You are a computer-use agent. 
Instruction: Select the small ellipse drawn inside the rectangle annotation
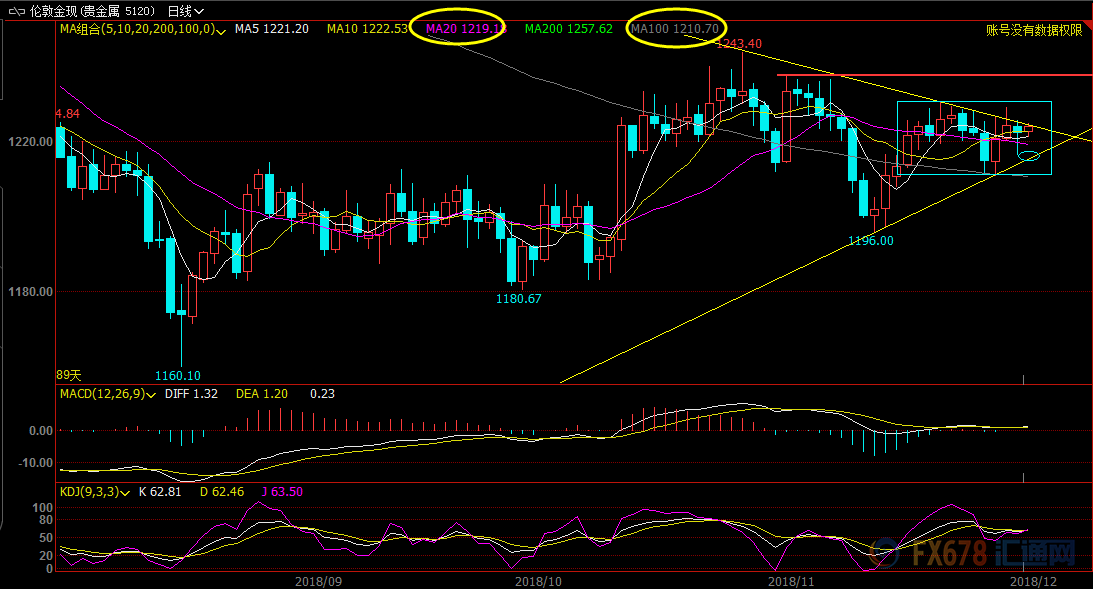coord(1029,155)
